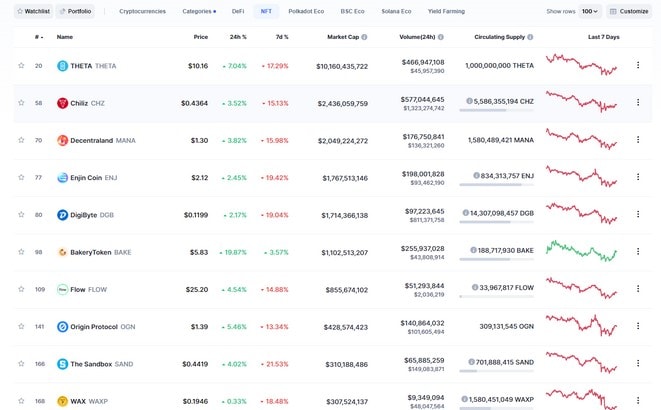The image size is (661, 410).
Task: Sort by 7d % column header
Action: point(282,37)
